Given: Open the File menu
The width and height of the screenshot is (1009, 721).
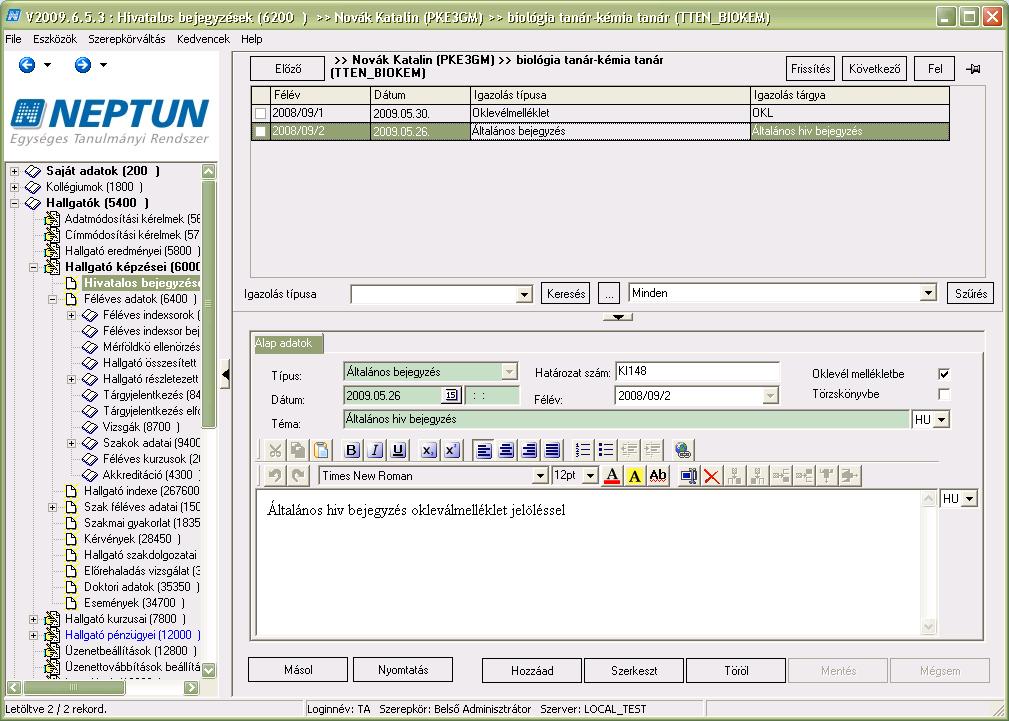Looking at the screenshot, I should click(14, 39).
